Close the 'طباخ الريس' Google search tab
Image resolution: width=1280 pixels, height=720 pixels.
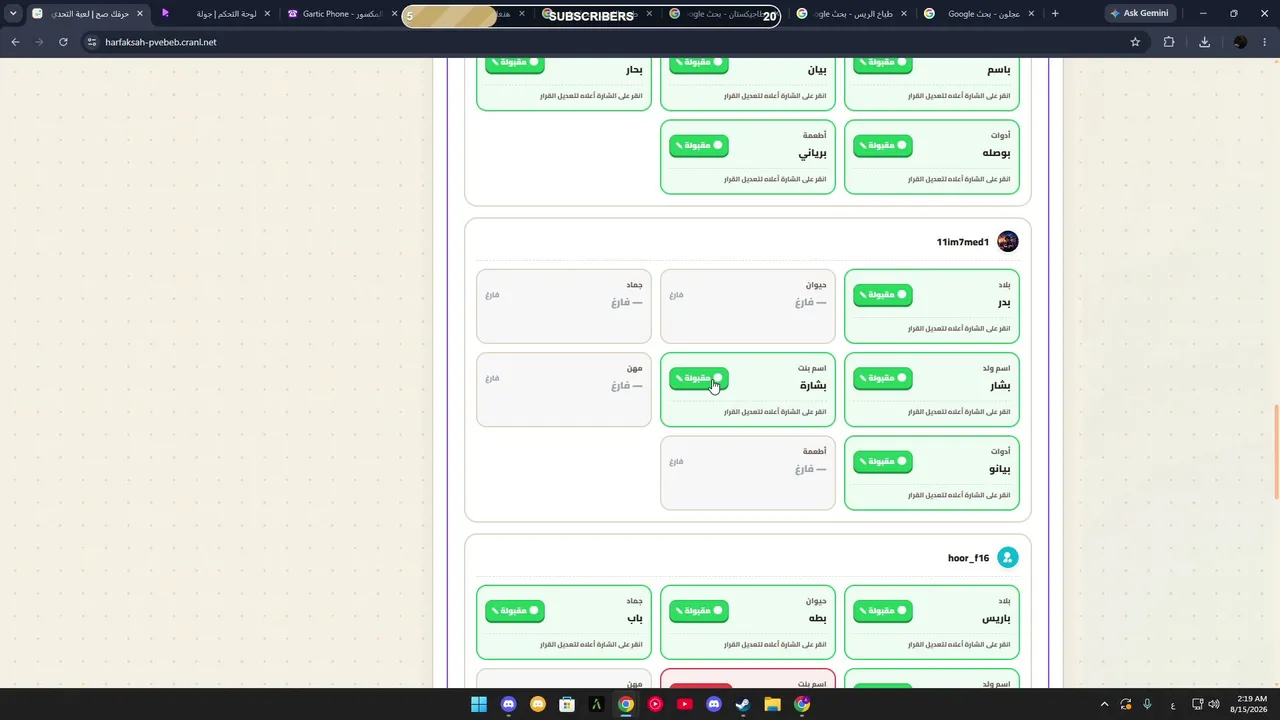coord(904,14)
